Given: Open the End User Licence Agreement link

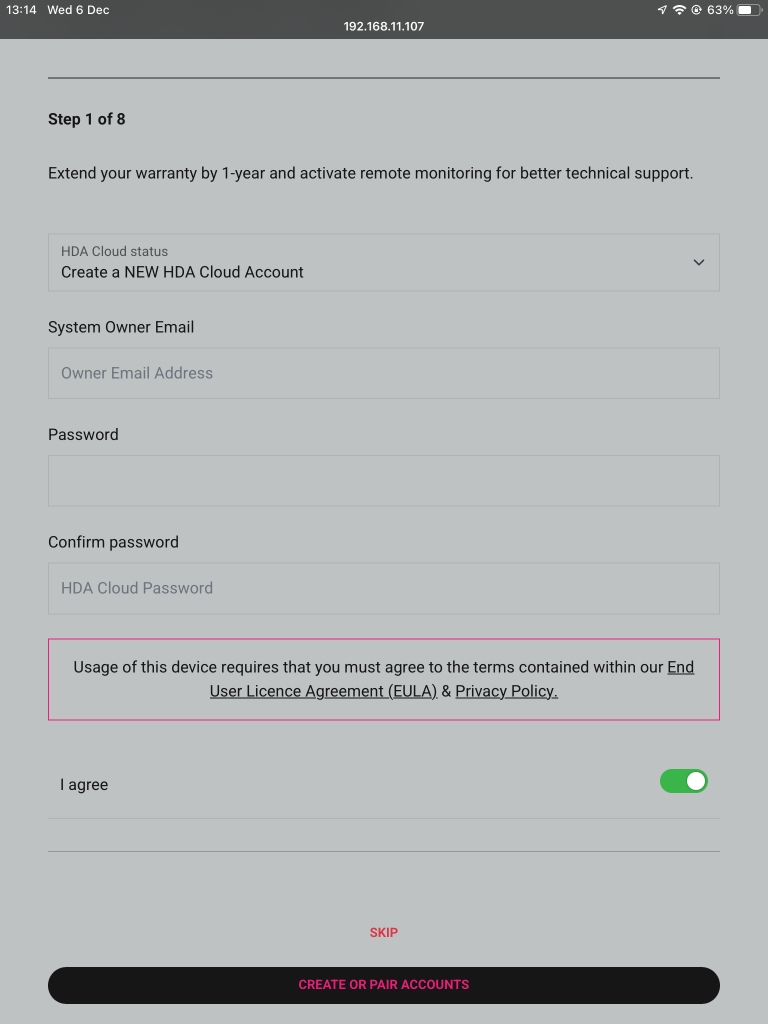Looking at the screenshot, I should [x=452, y=679].
